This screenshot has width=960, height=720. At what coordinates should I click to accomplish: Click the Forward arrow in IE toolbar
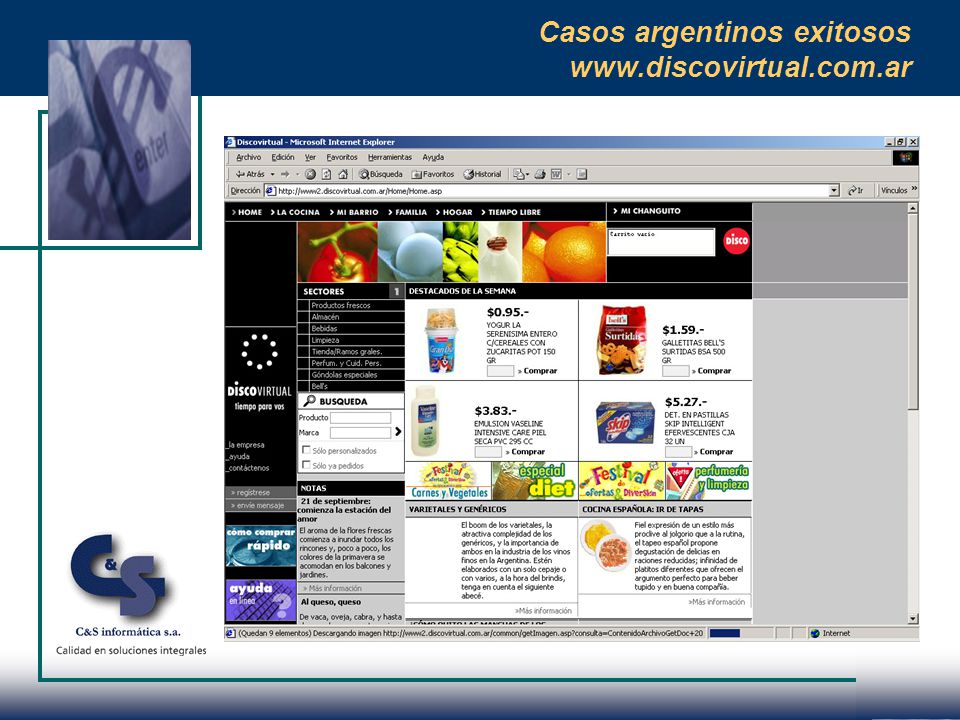pos(285,174)
